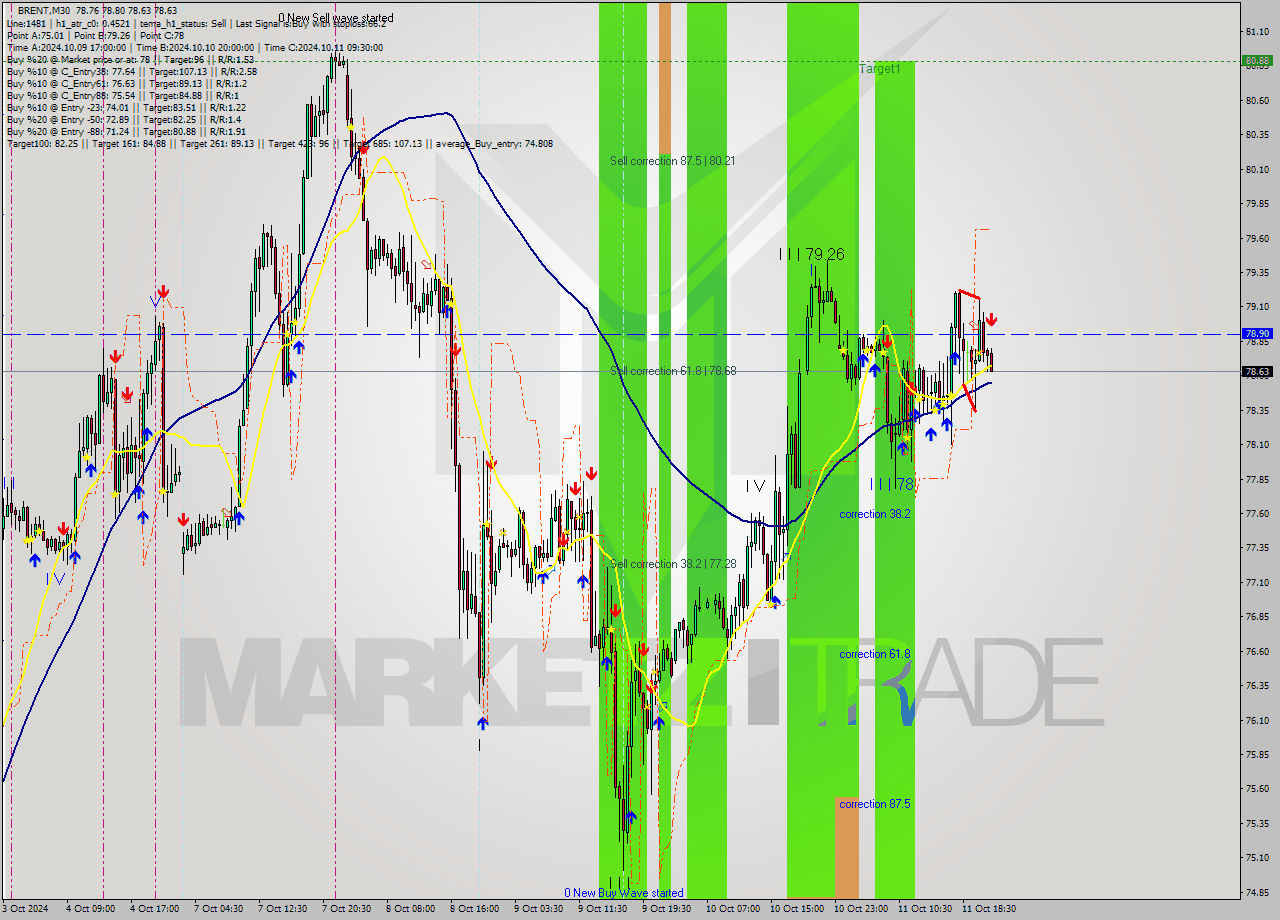This screenshot has height=920, width=1280.
Task: Click the '9 Oct 03:30' time label
Action: pos(538,909)
